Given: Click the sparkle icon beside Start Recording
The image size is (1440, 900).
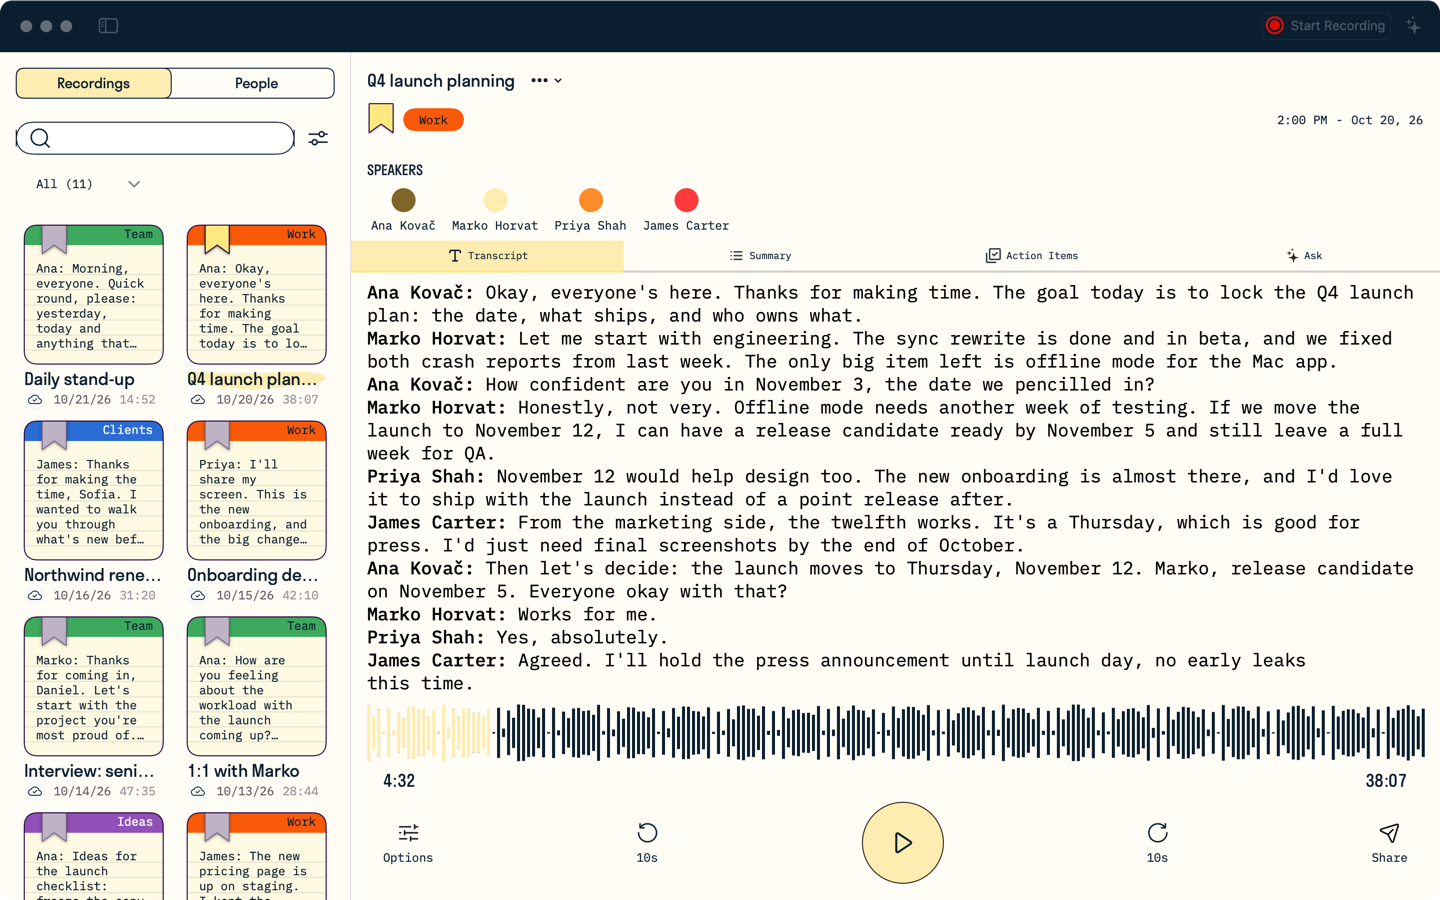Looking at the screenshot, I should (1413, 26).
